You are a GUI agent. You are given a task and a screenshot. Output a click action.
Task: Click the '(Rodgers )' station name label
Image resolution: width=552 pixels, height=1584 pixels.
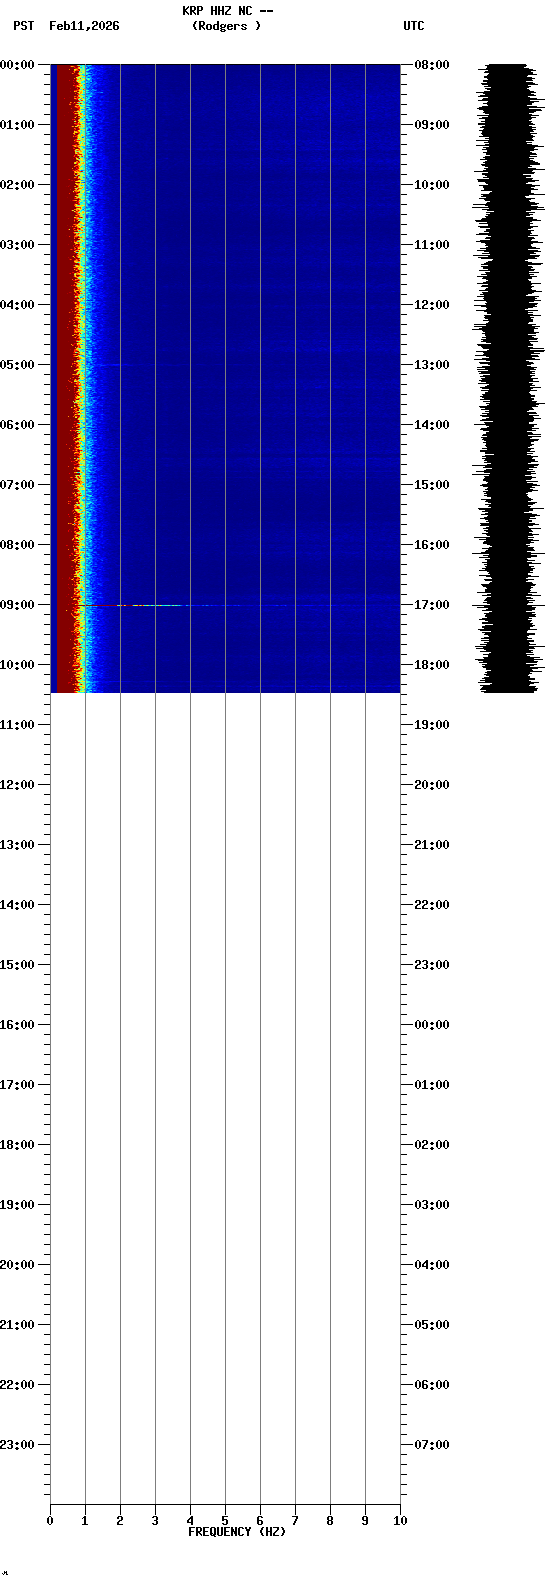(x=227, y=26)
